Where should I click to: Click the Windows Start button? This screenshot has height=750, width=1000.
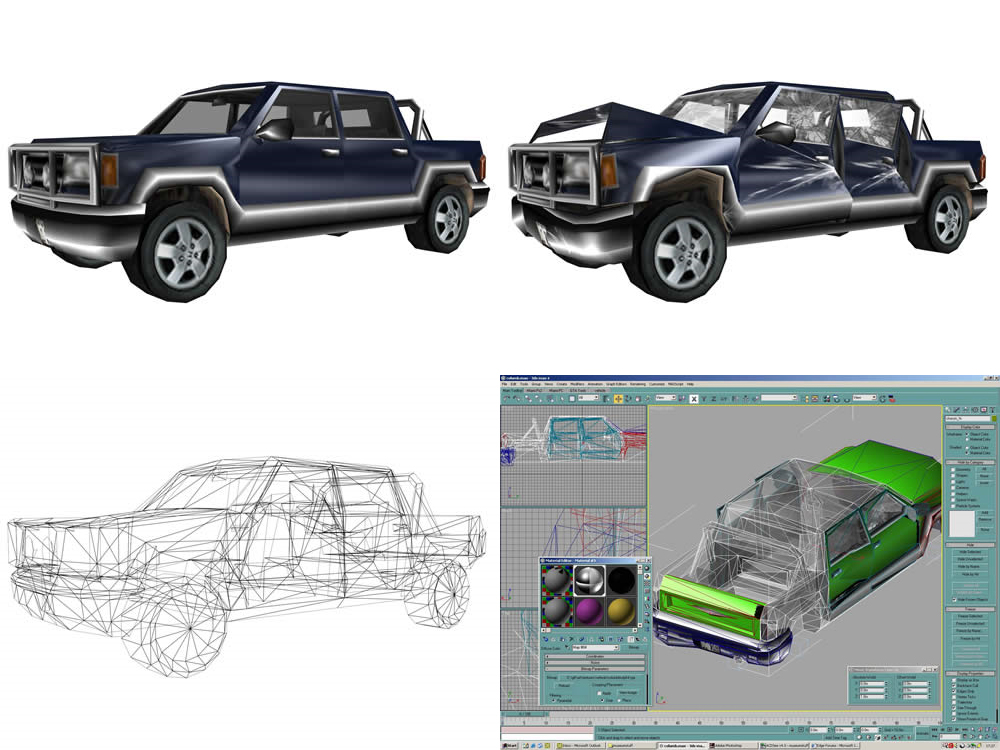510,745
